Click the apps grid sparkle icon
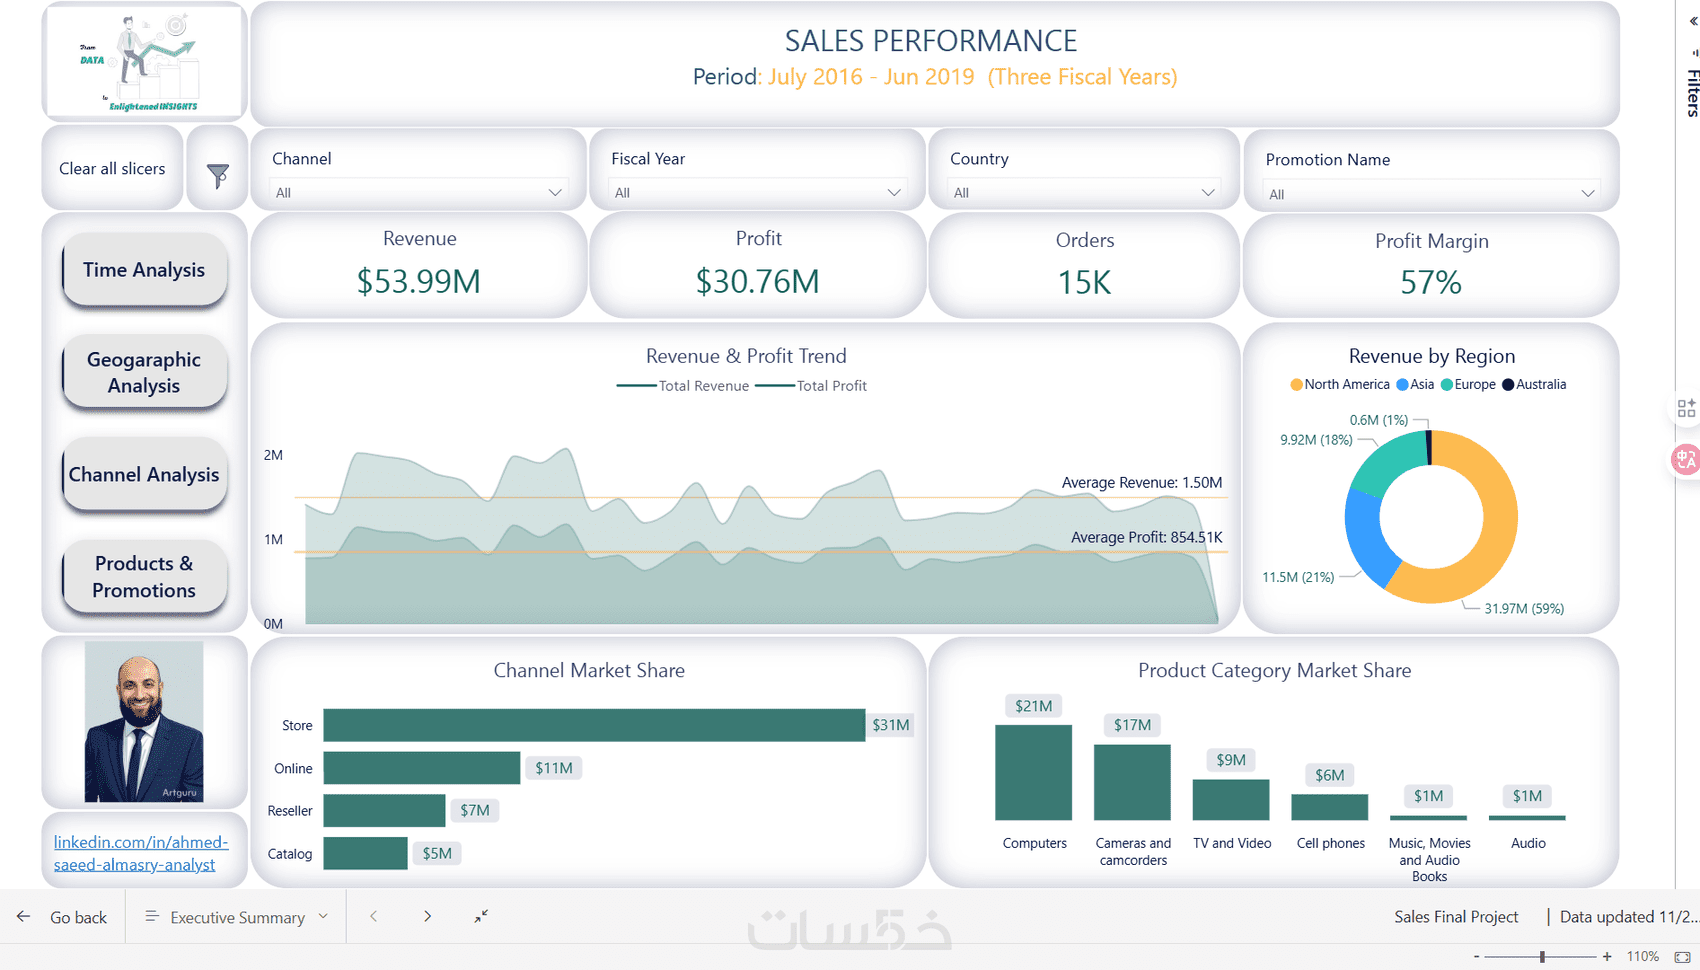 [1686, 408]
